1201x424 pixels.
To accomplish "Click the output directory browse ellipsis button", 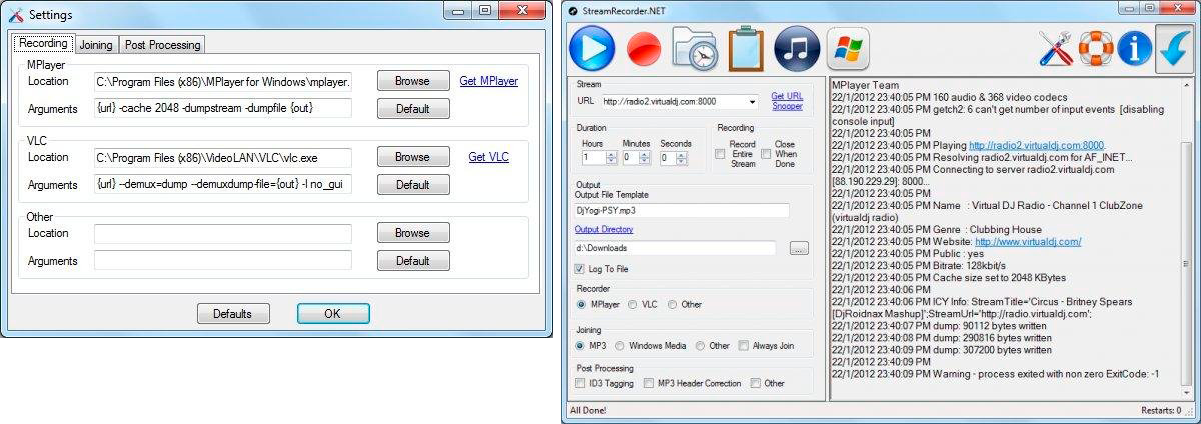I will point(799,248).
